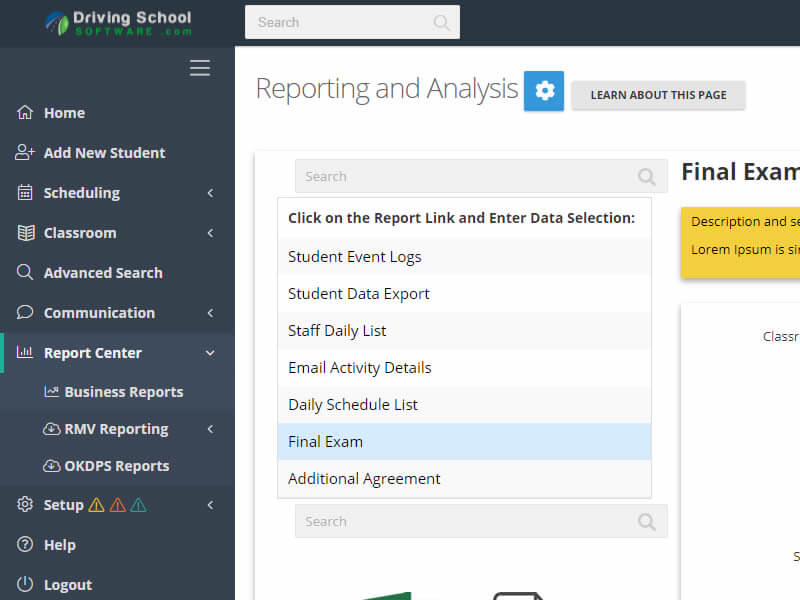
Task: Click the Home house icon
Action: pos(25,113)
